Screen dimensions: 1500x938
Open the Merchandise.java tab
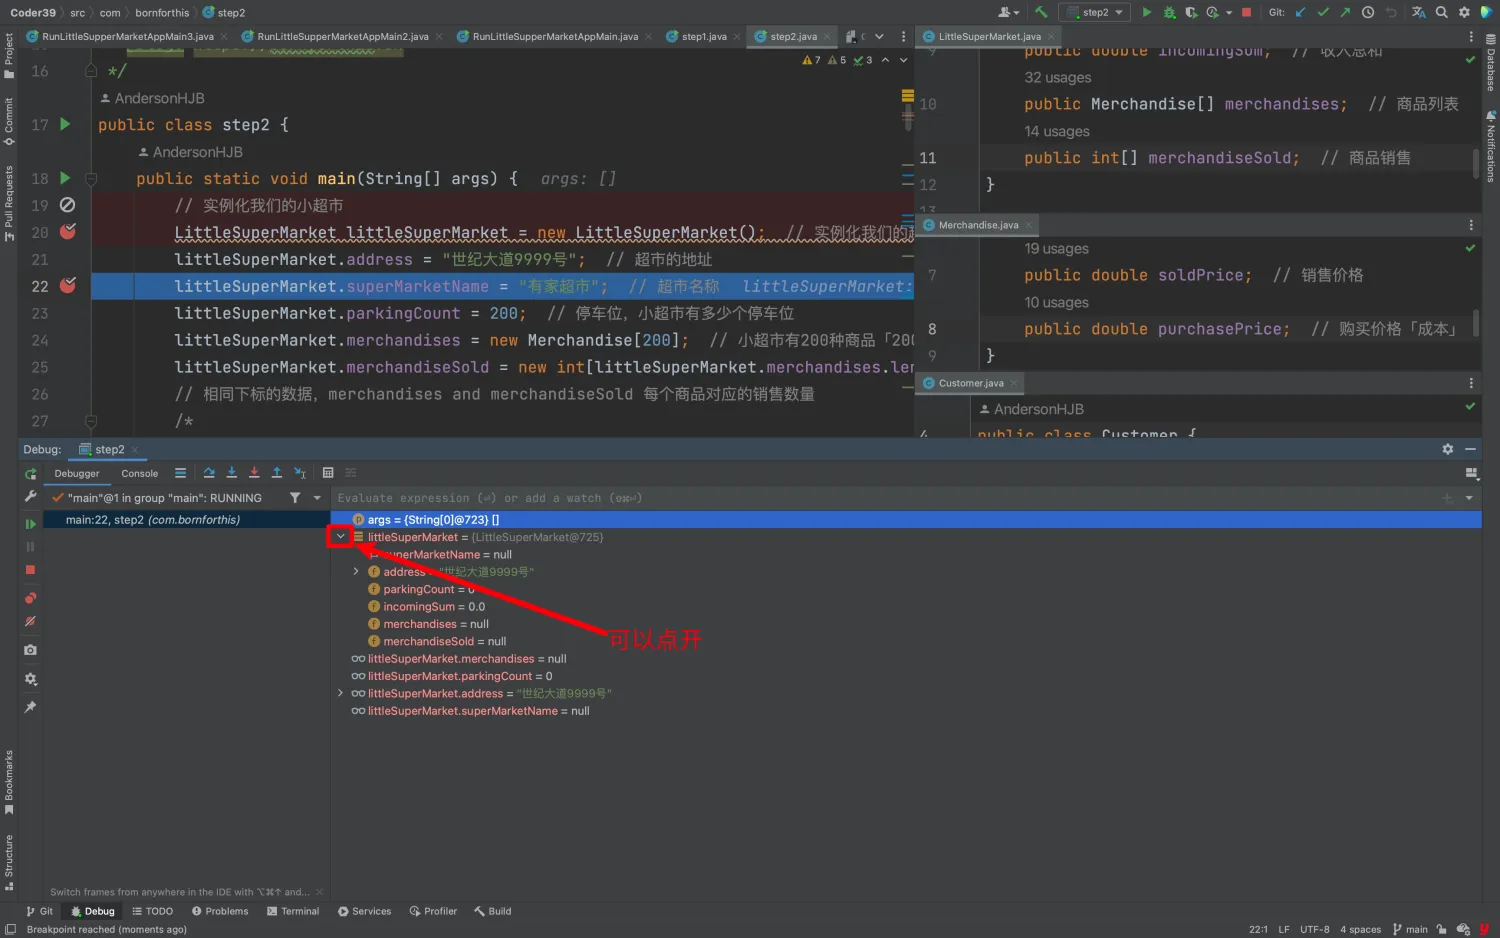coord(977,225)
